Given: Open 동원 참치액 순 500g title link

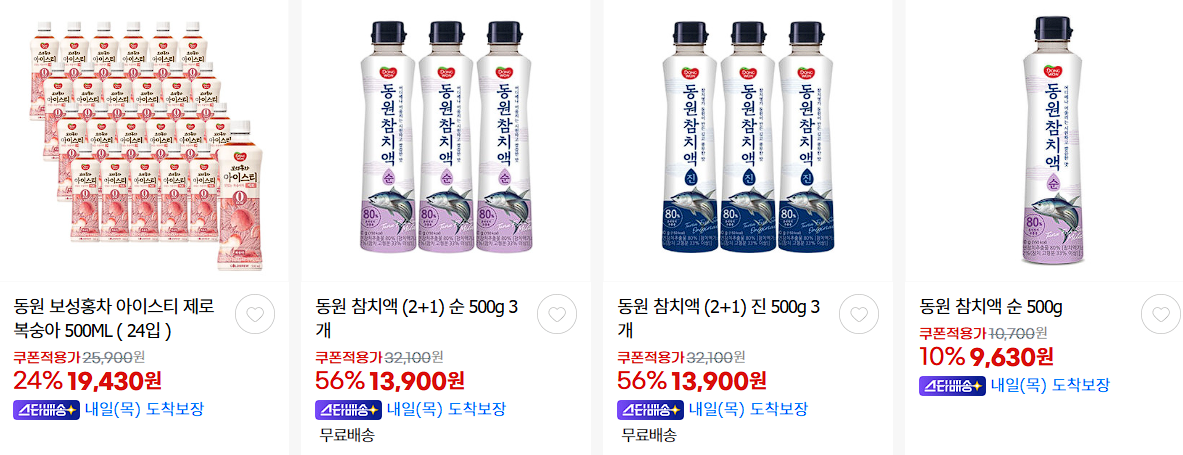Looking at the screenshot, I should click(x=991, y=307).
